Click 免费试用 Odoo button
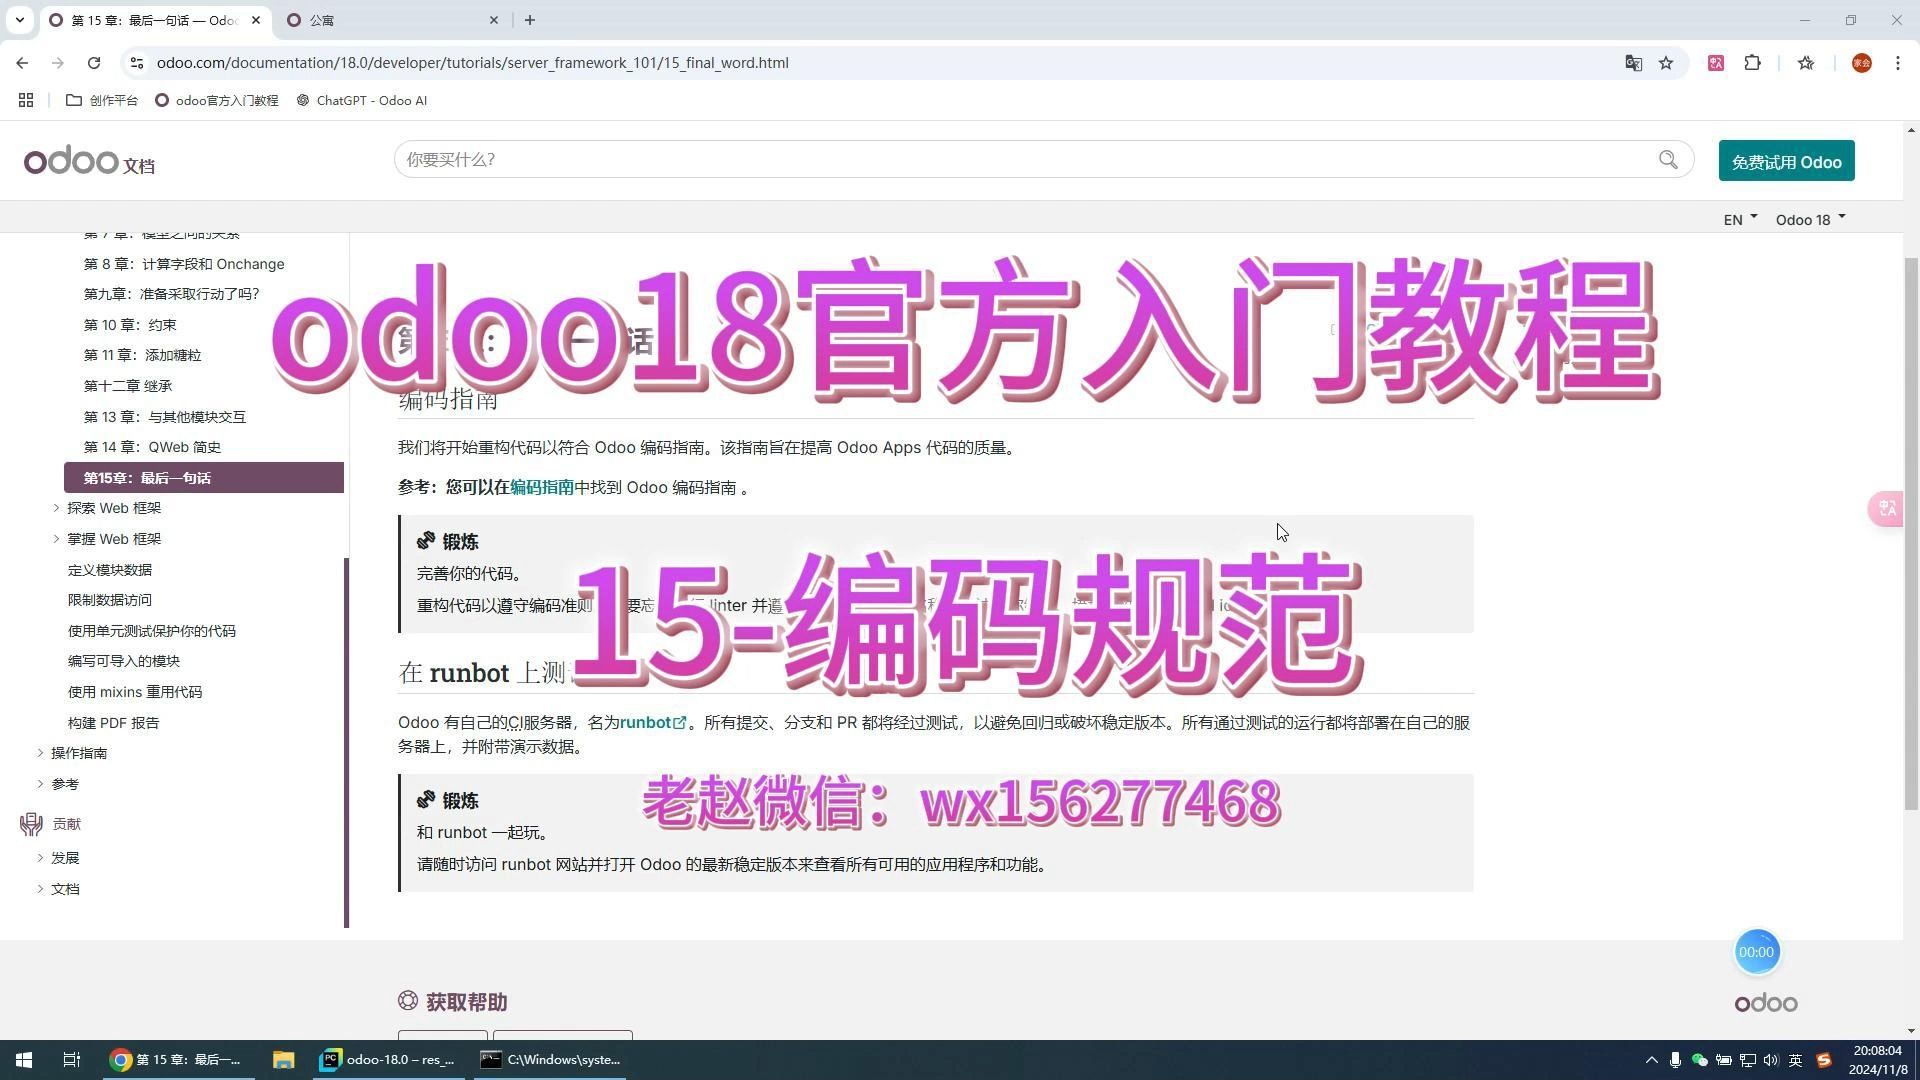The height and width of the screenshot is (1080, 1920). tap(1786, 161)
